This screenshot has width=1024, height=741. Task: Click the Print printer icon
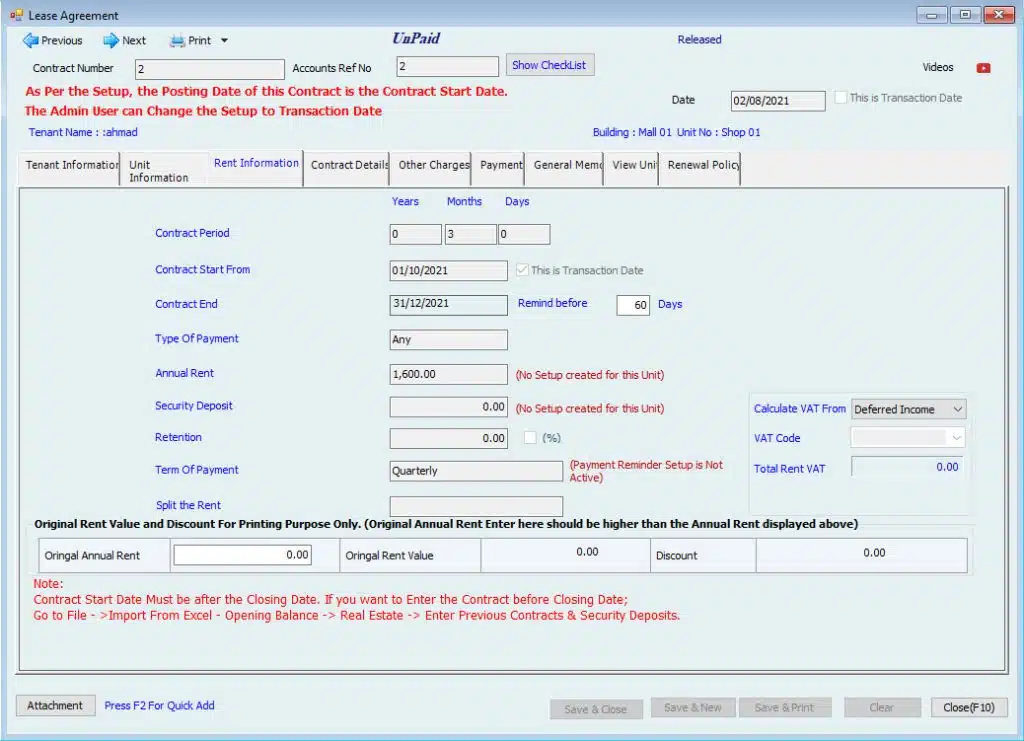(177, 40)
